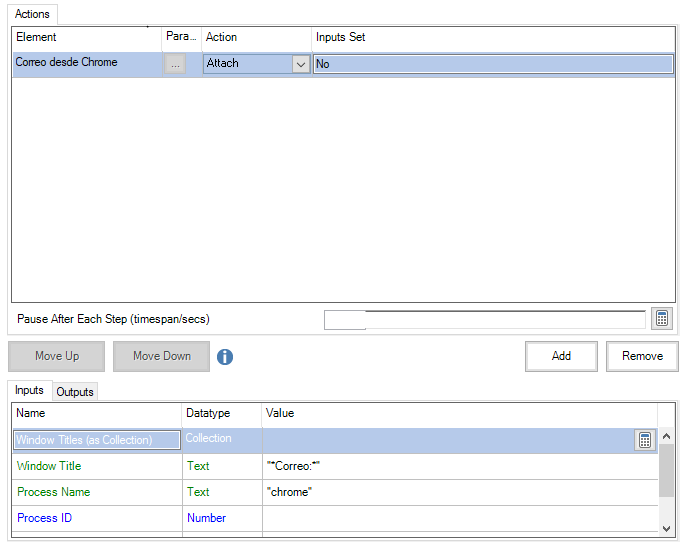
Task: Click the Inputs Set cell showing No
Action: coord(492,64)
